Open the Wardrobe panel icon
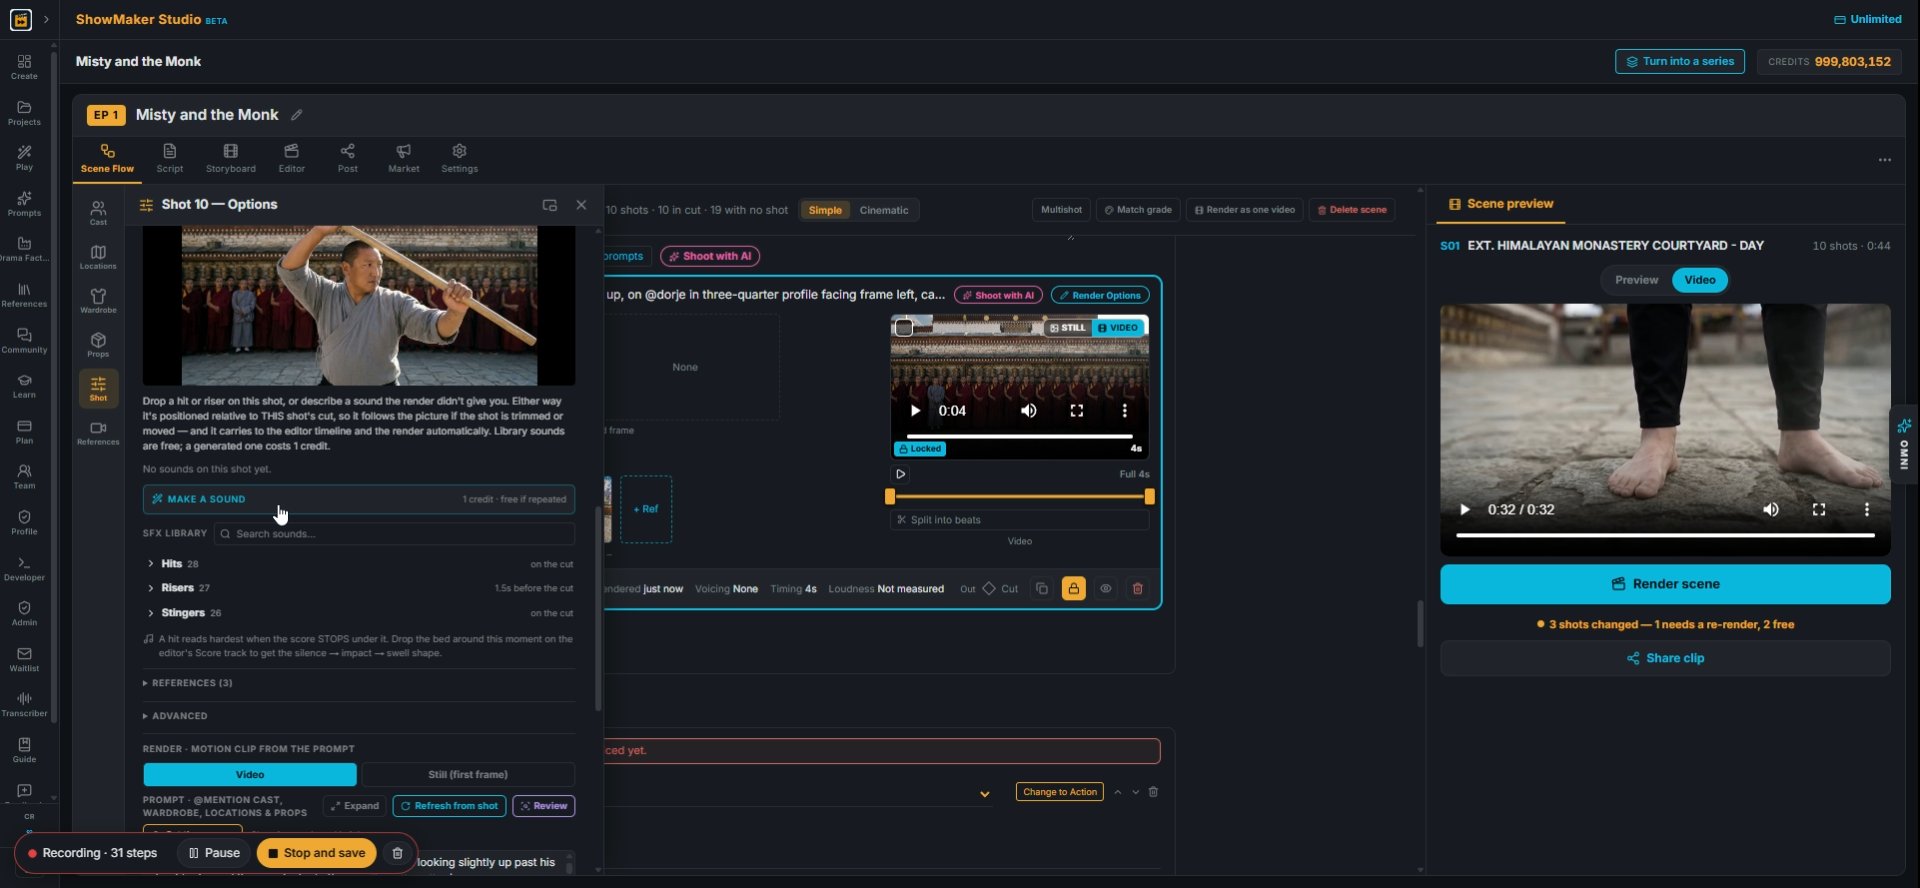1920x888 pixels. point(98,301)
